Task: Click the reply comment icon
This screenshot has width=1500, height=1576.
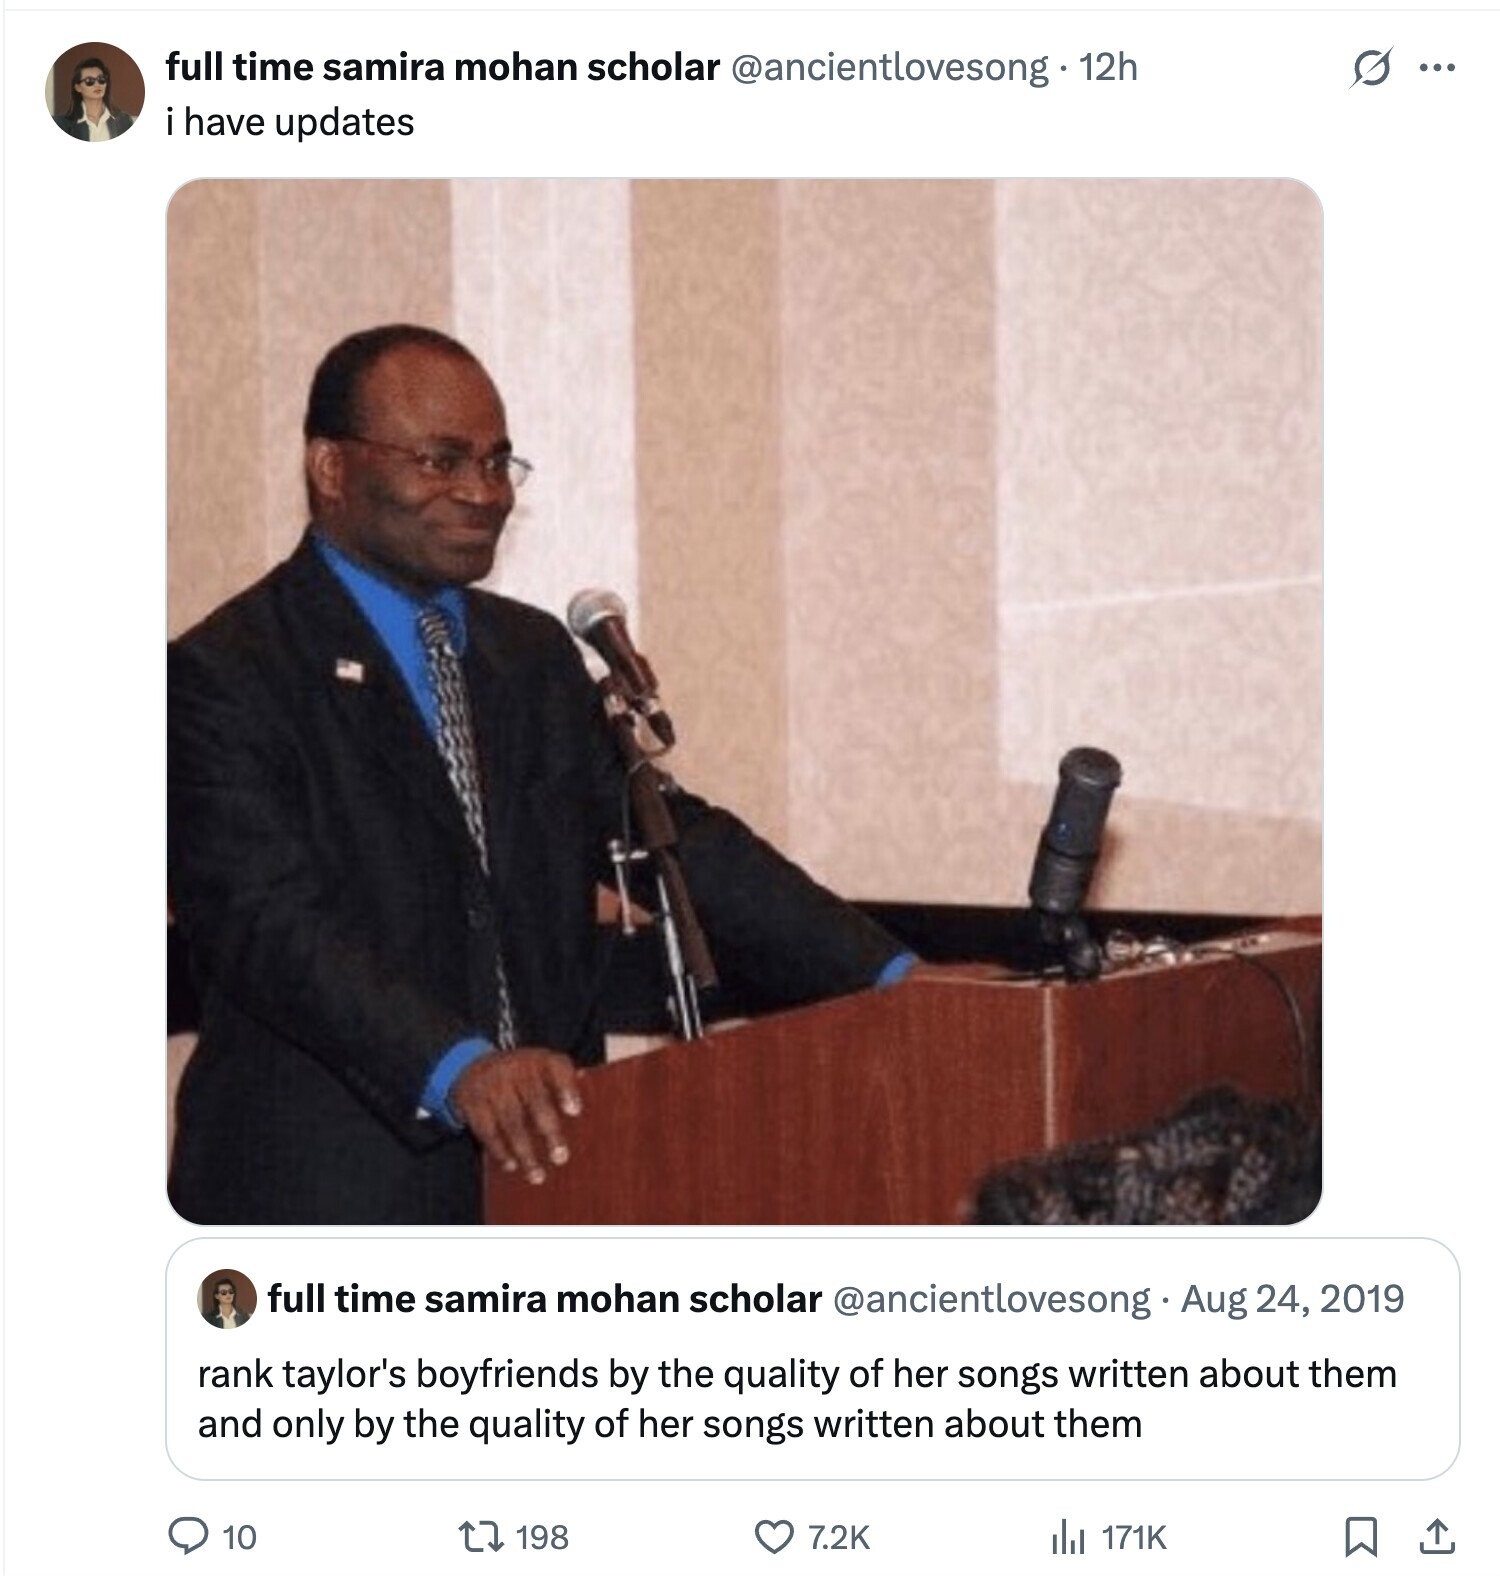Action: (x=186, y=1535)
